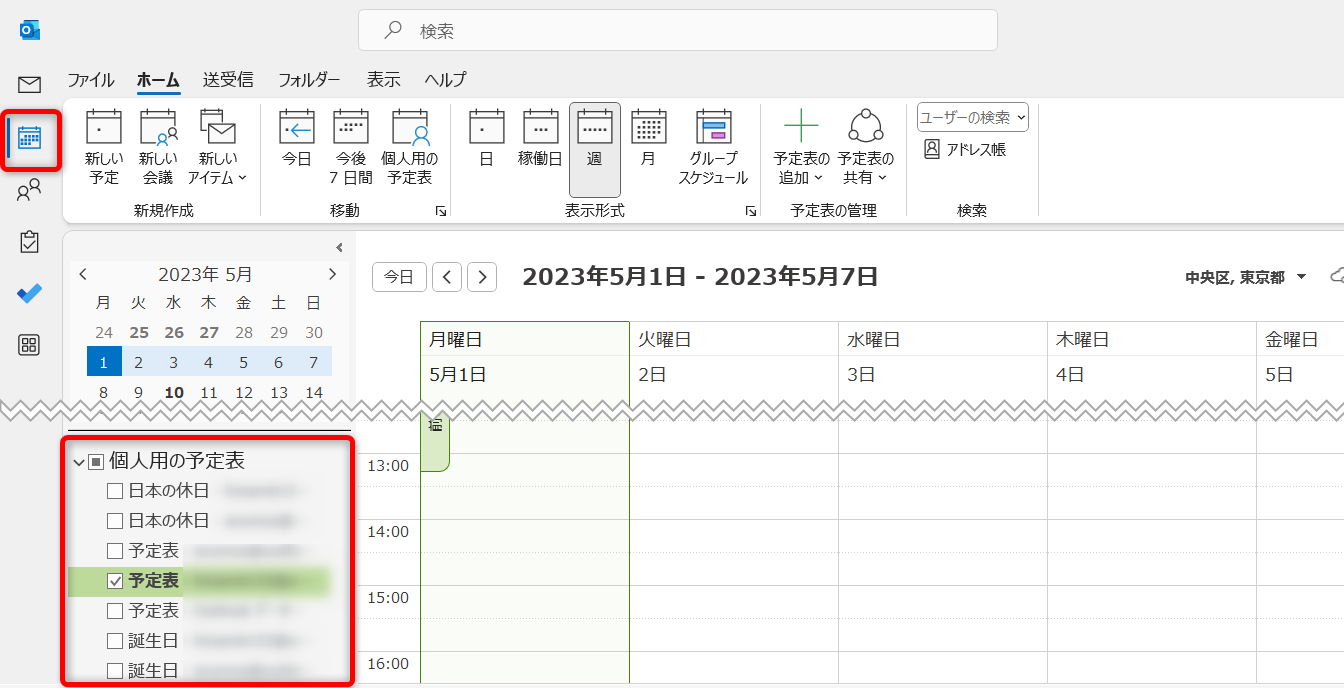Enable the first 誕生日 calendar checkbox
1344x688 pixels.
[115, 641]
